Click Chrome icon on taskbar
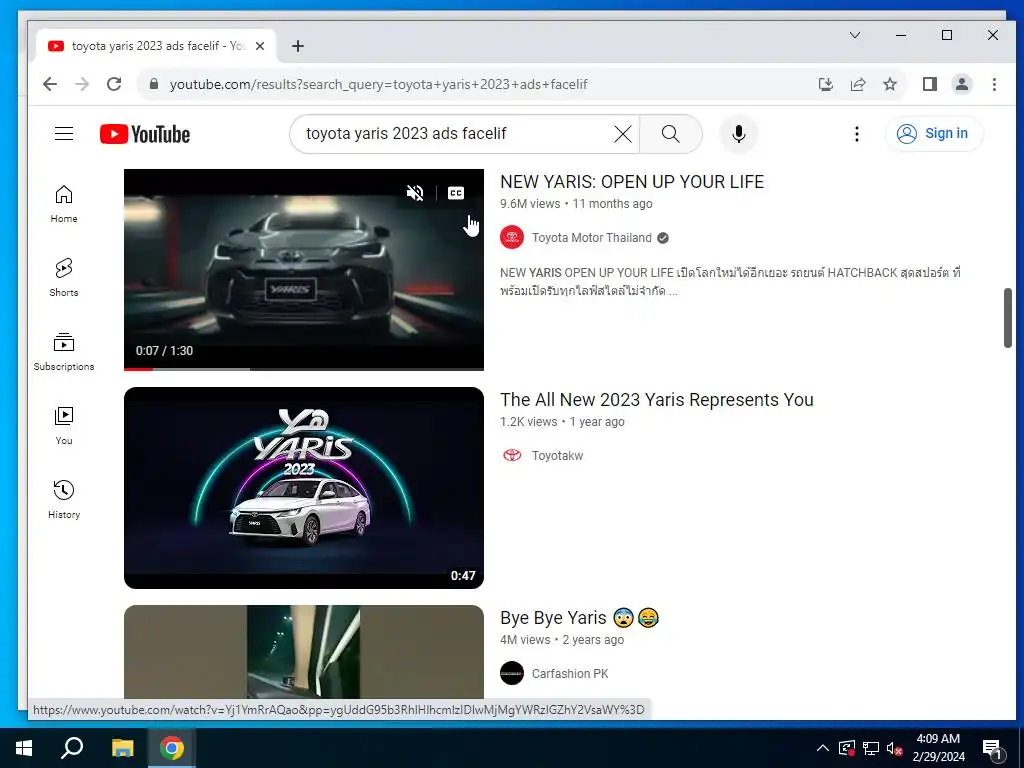 [x=172, y=748]
